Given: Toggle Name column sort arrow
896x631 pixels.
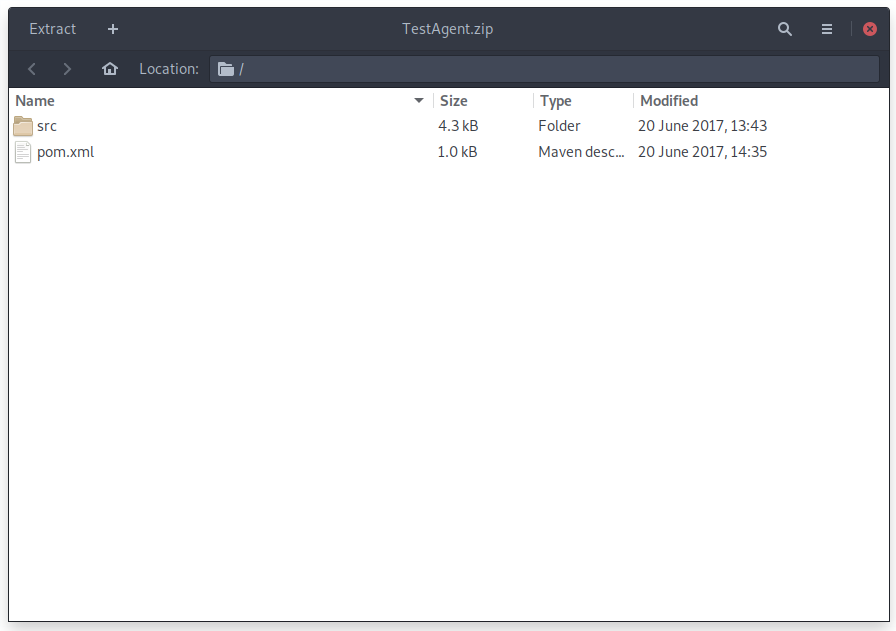Looking at the screenshot, I should point(419,101).
